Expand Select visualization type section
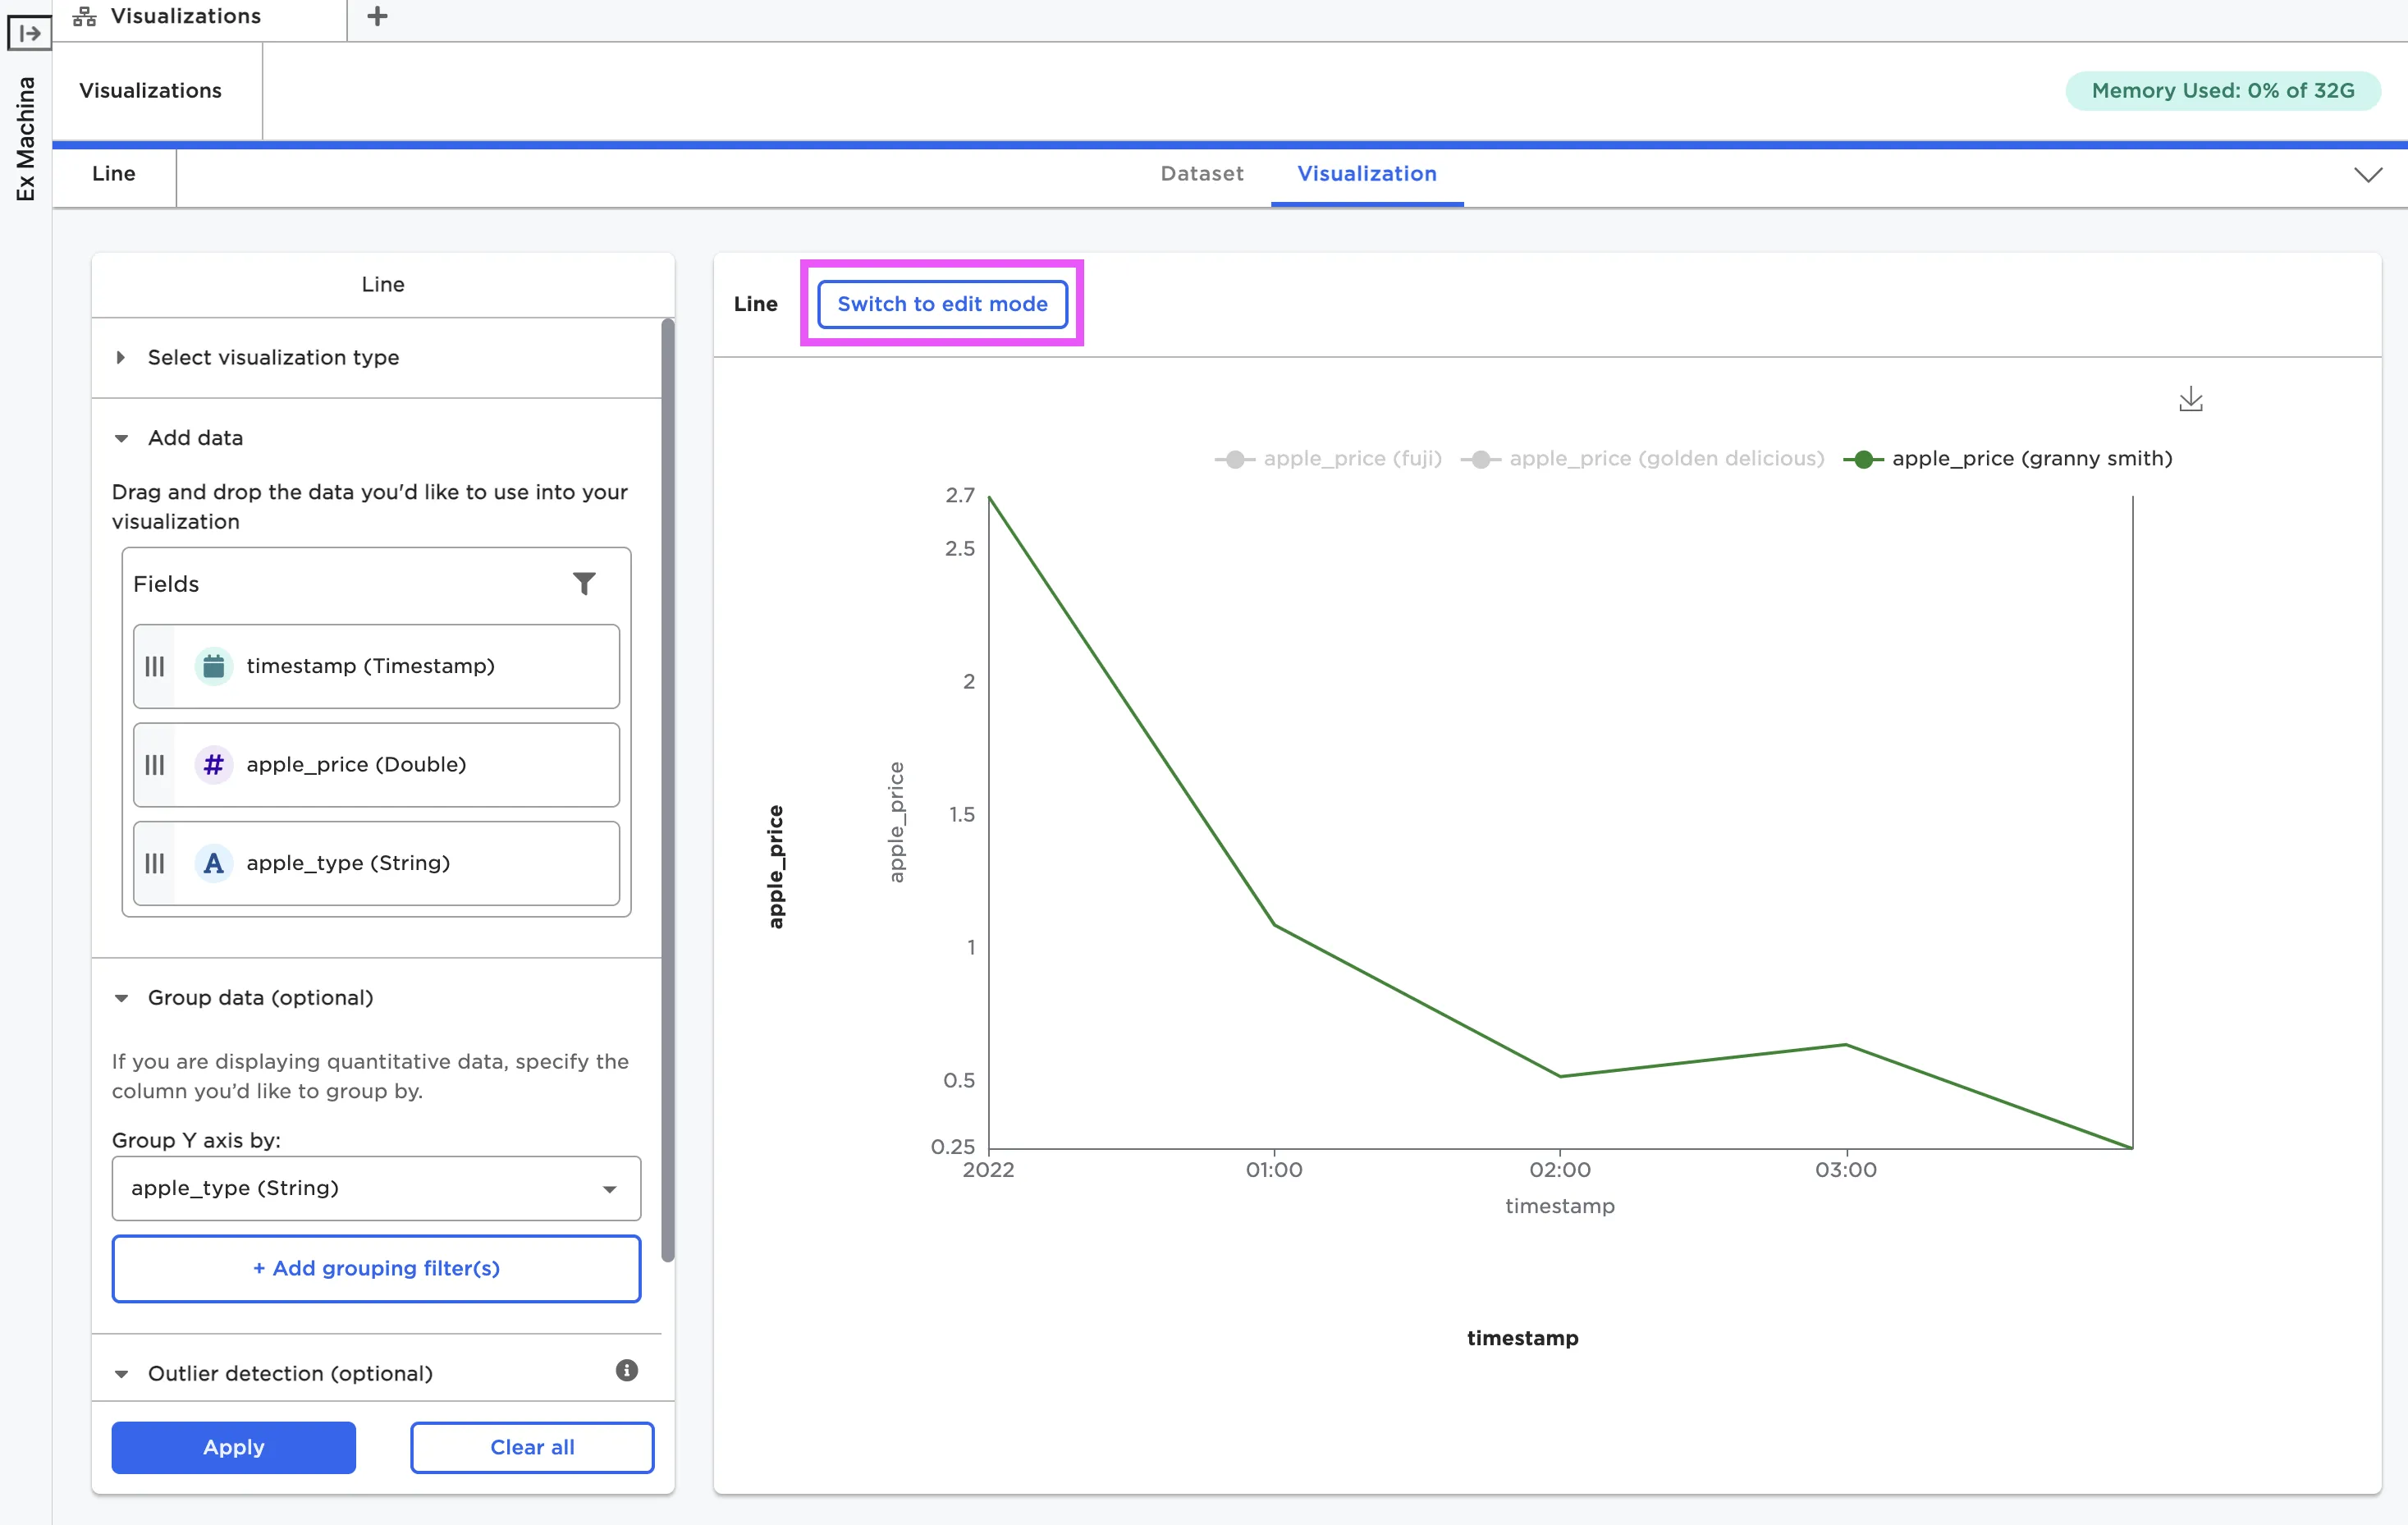 point(273,357)
